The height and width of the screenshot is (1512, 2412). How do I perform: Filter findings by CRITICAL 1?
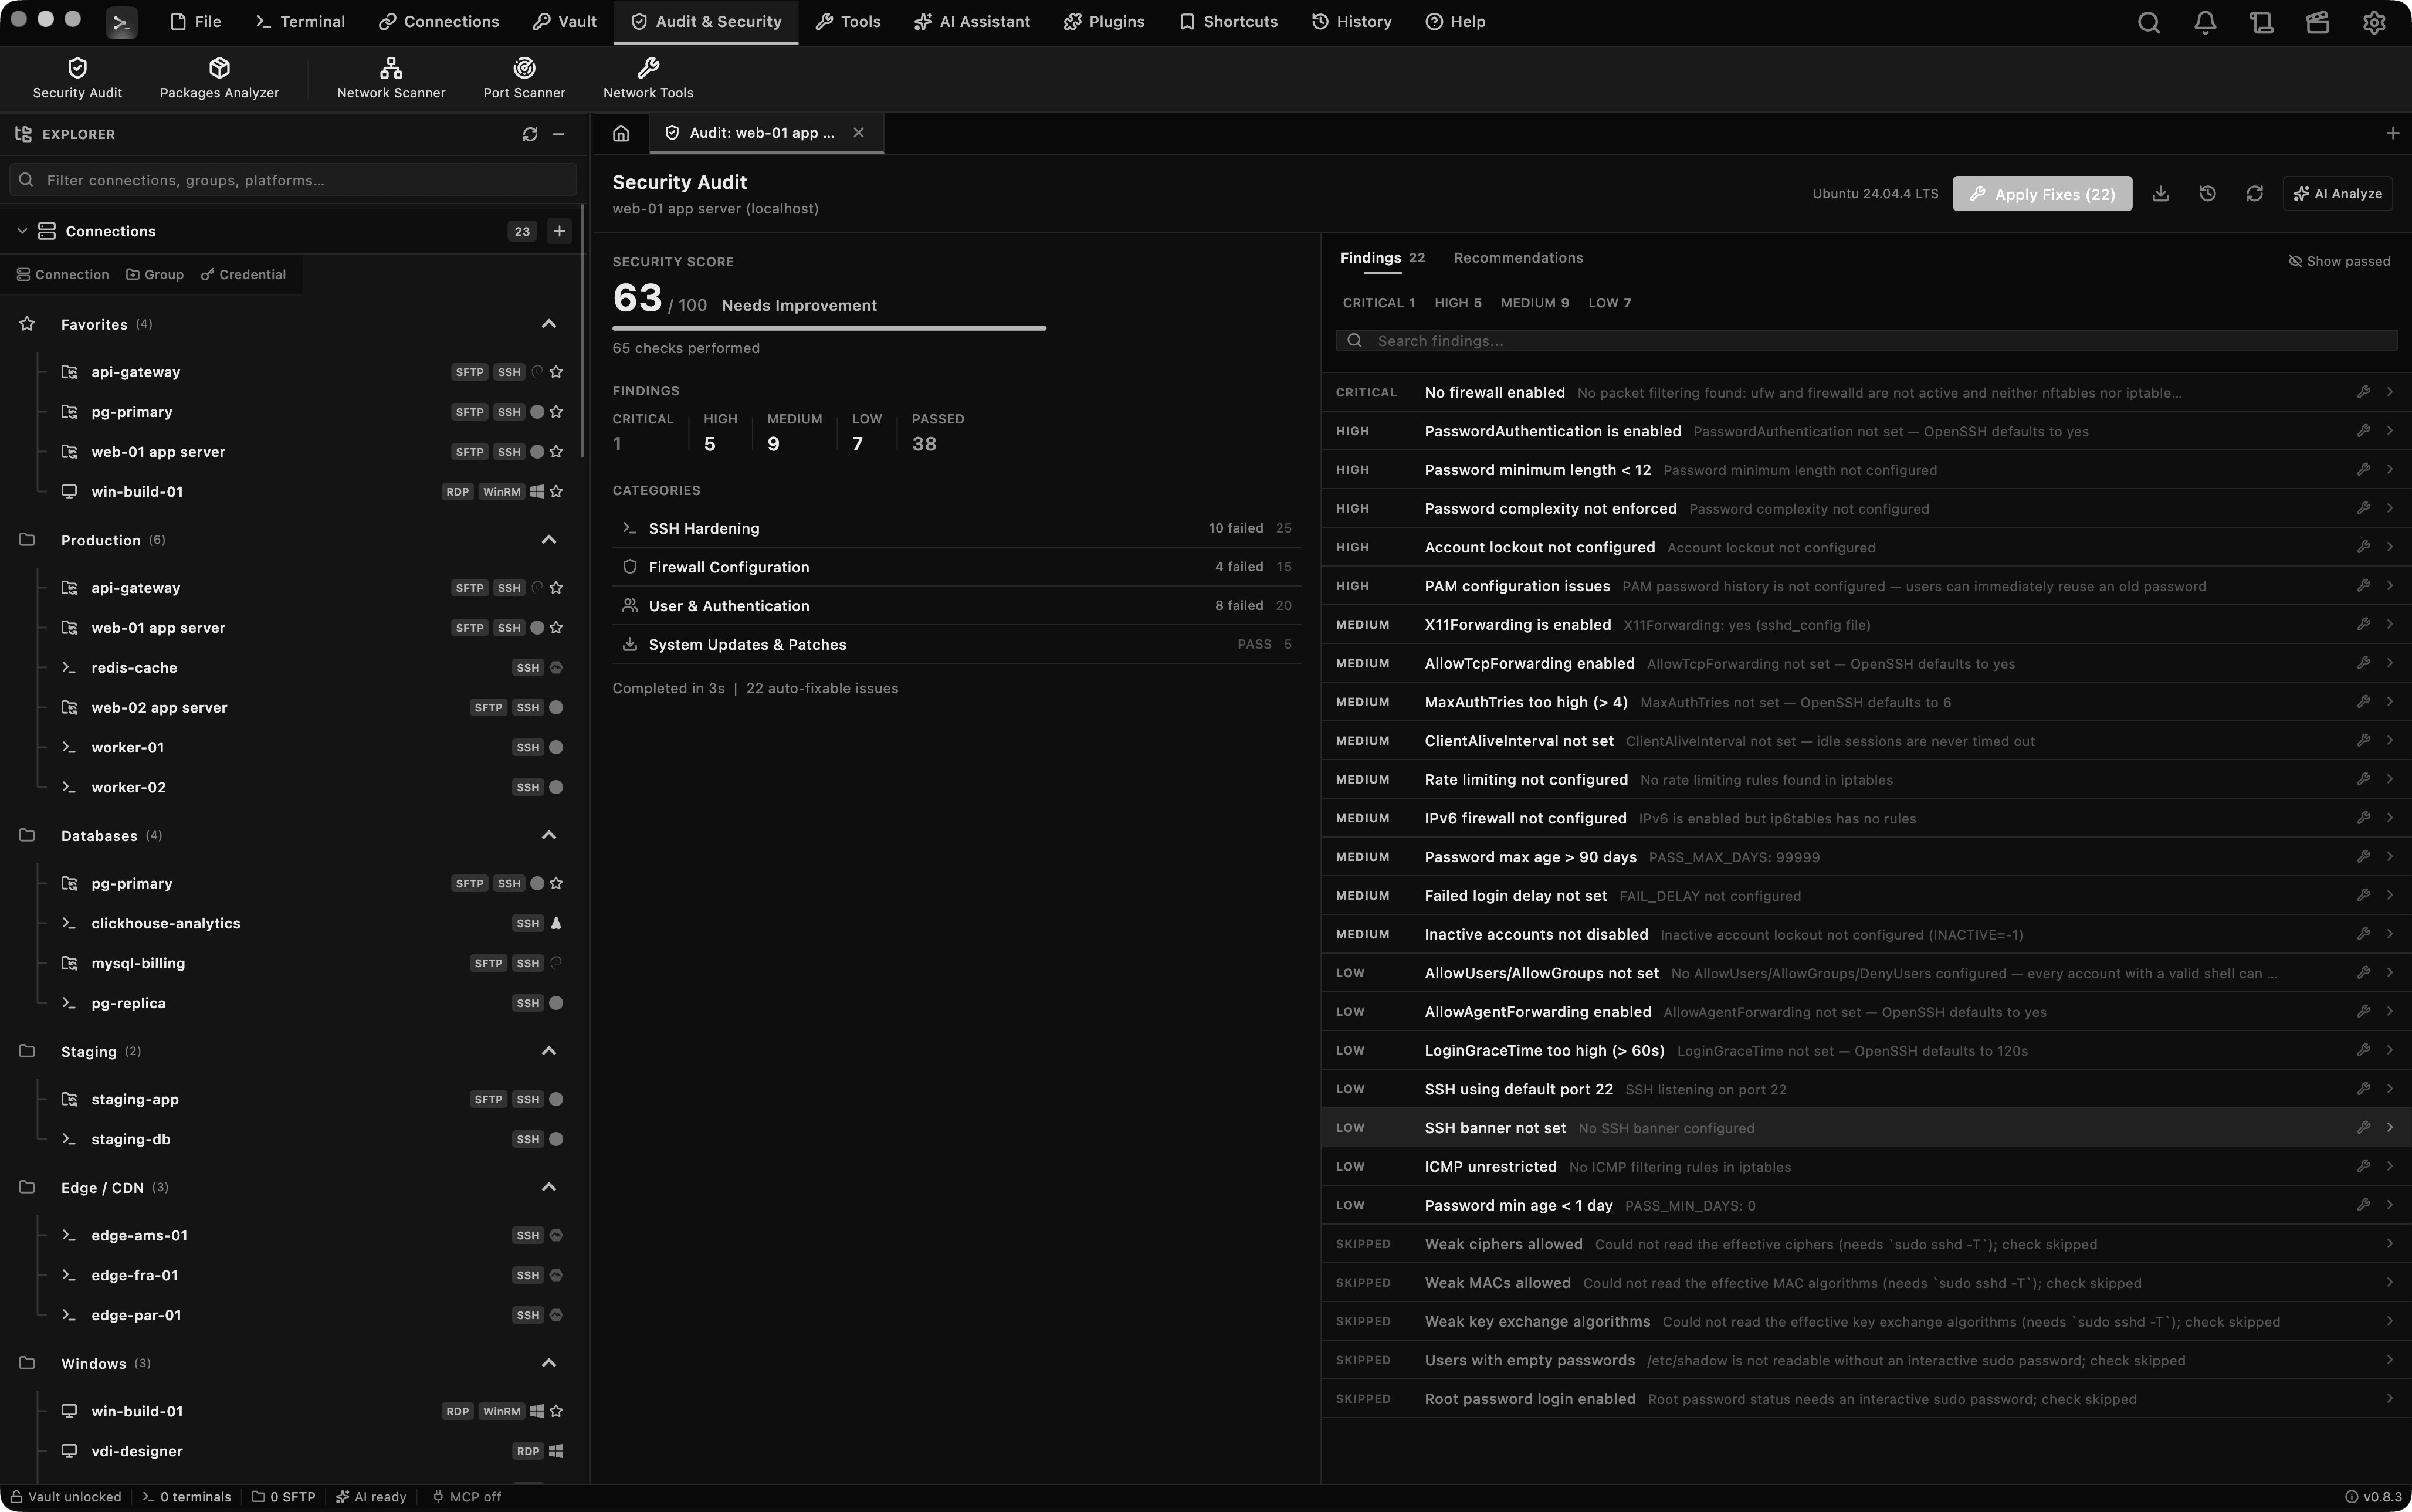click(x=1378, y=303)
